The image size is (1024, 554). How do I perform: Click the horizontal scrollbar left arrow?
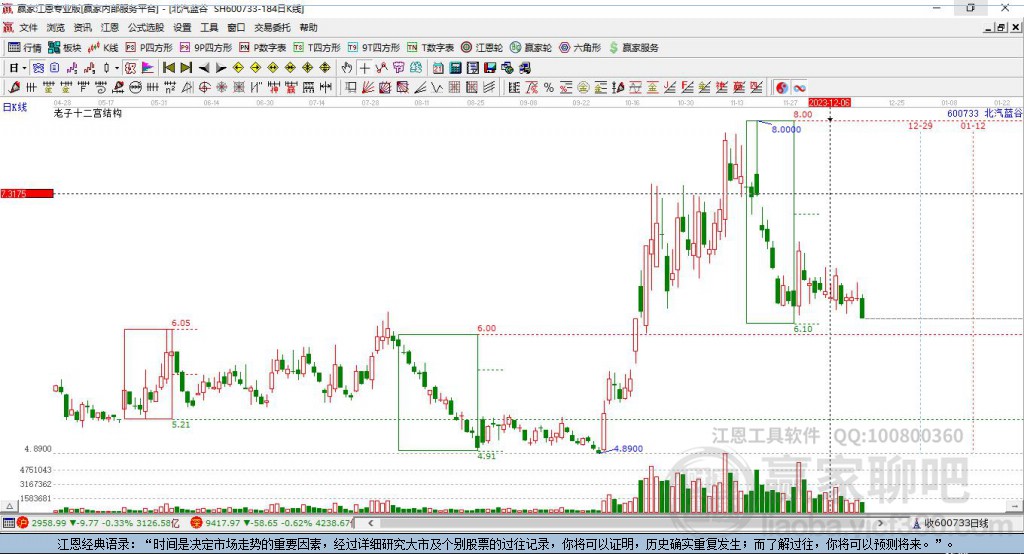(x=370, y=523)
